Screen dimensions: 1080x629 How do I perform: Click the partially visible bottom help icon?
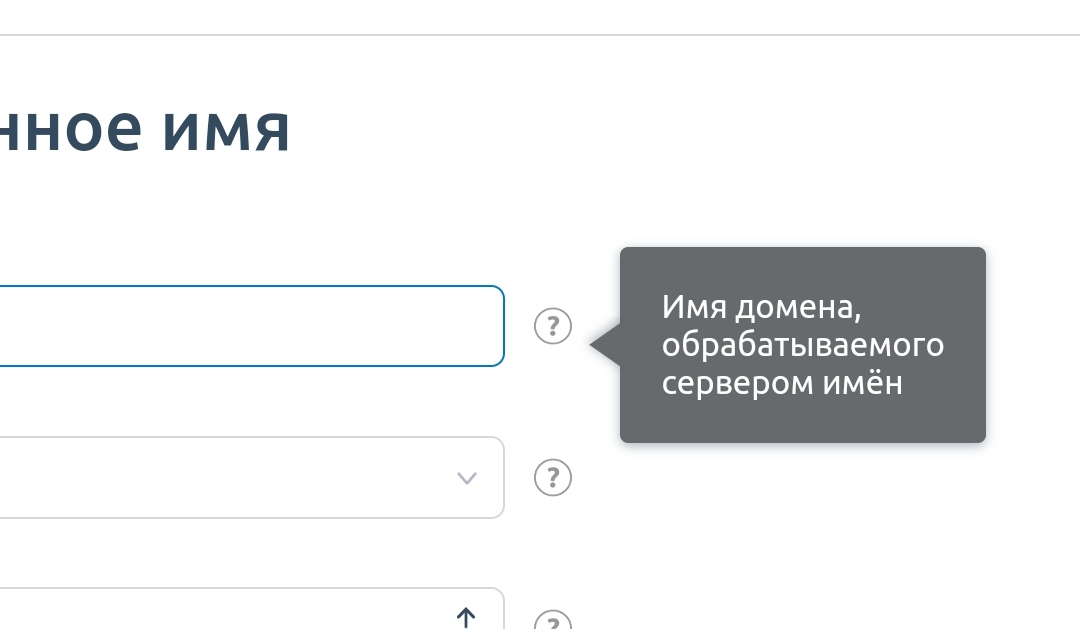click(552, 620)
